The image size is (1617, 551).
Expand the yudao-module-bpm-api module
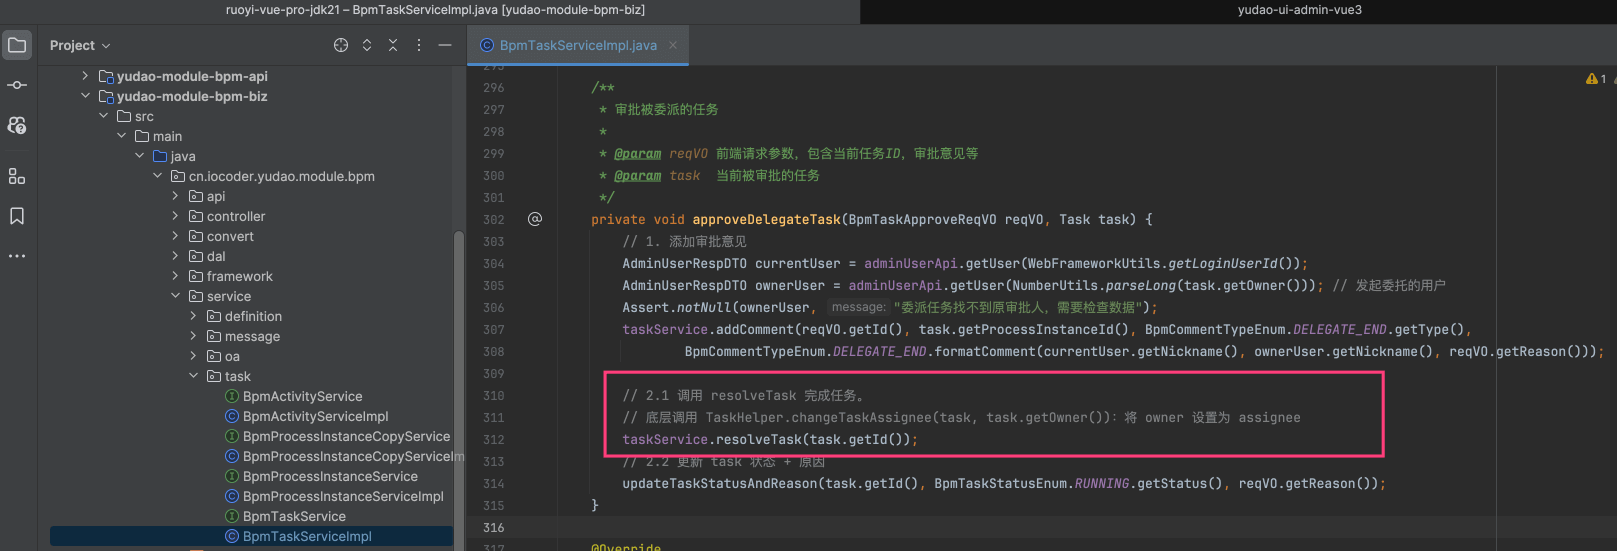[85, 76]
